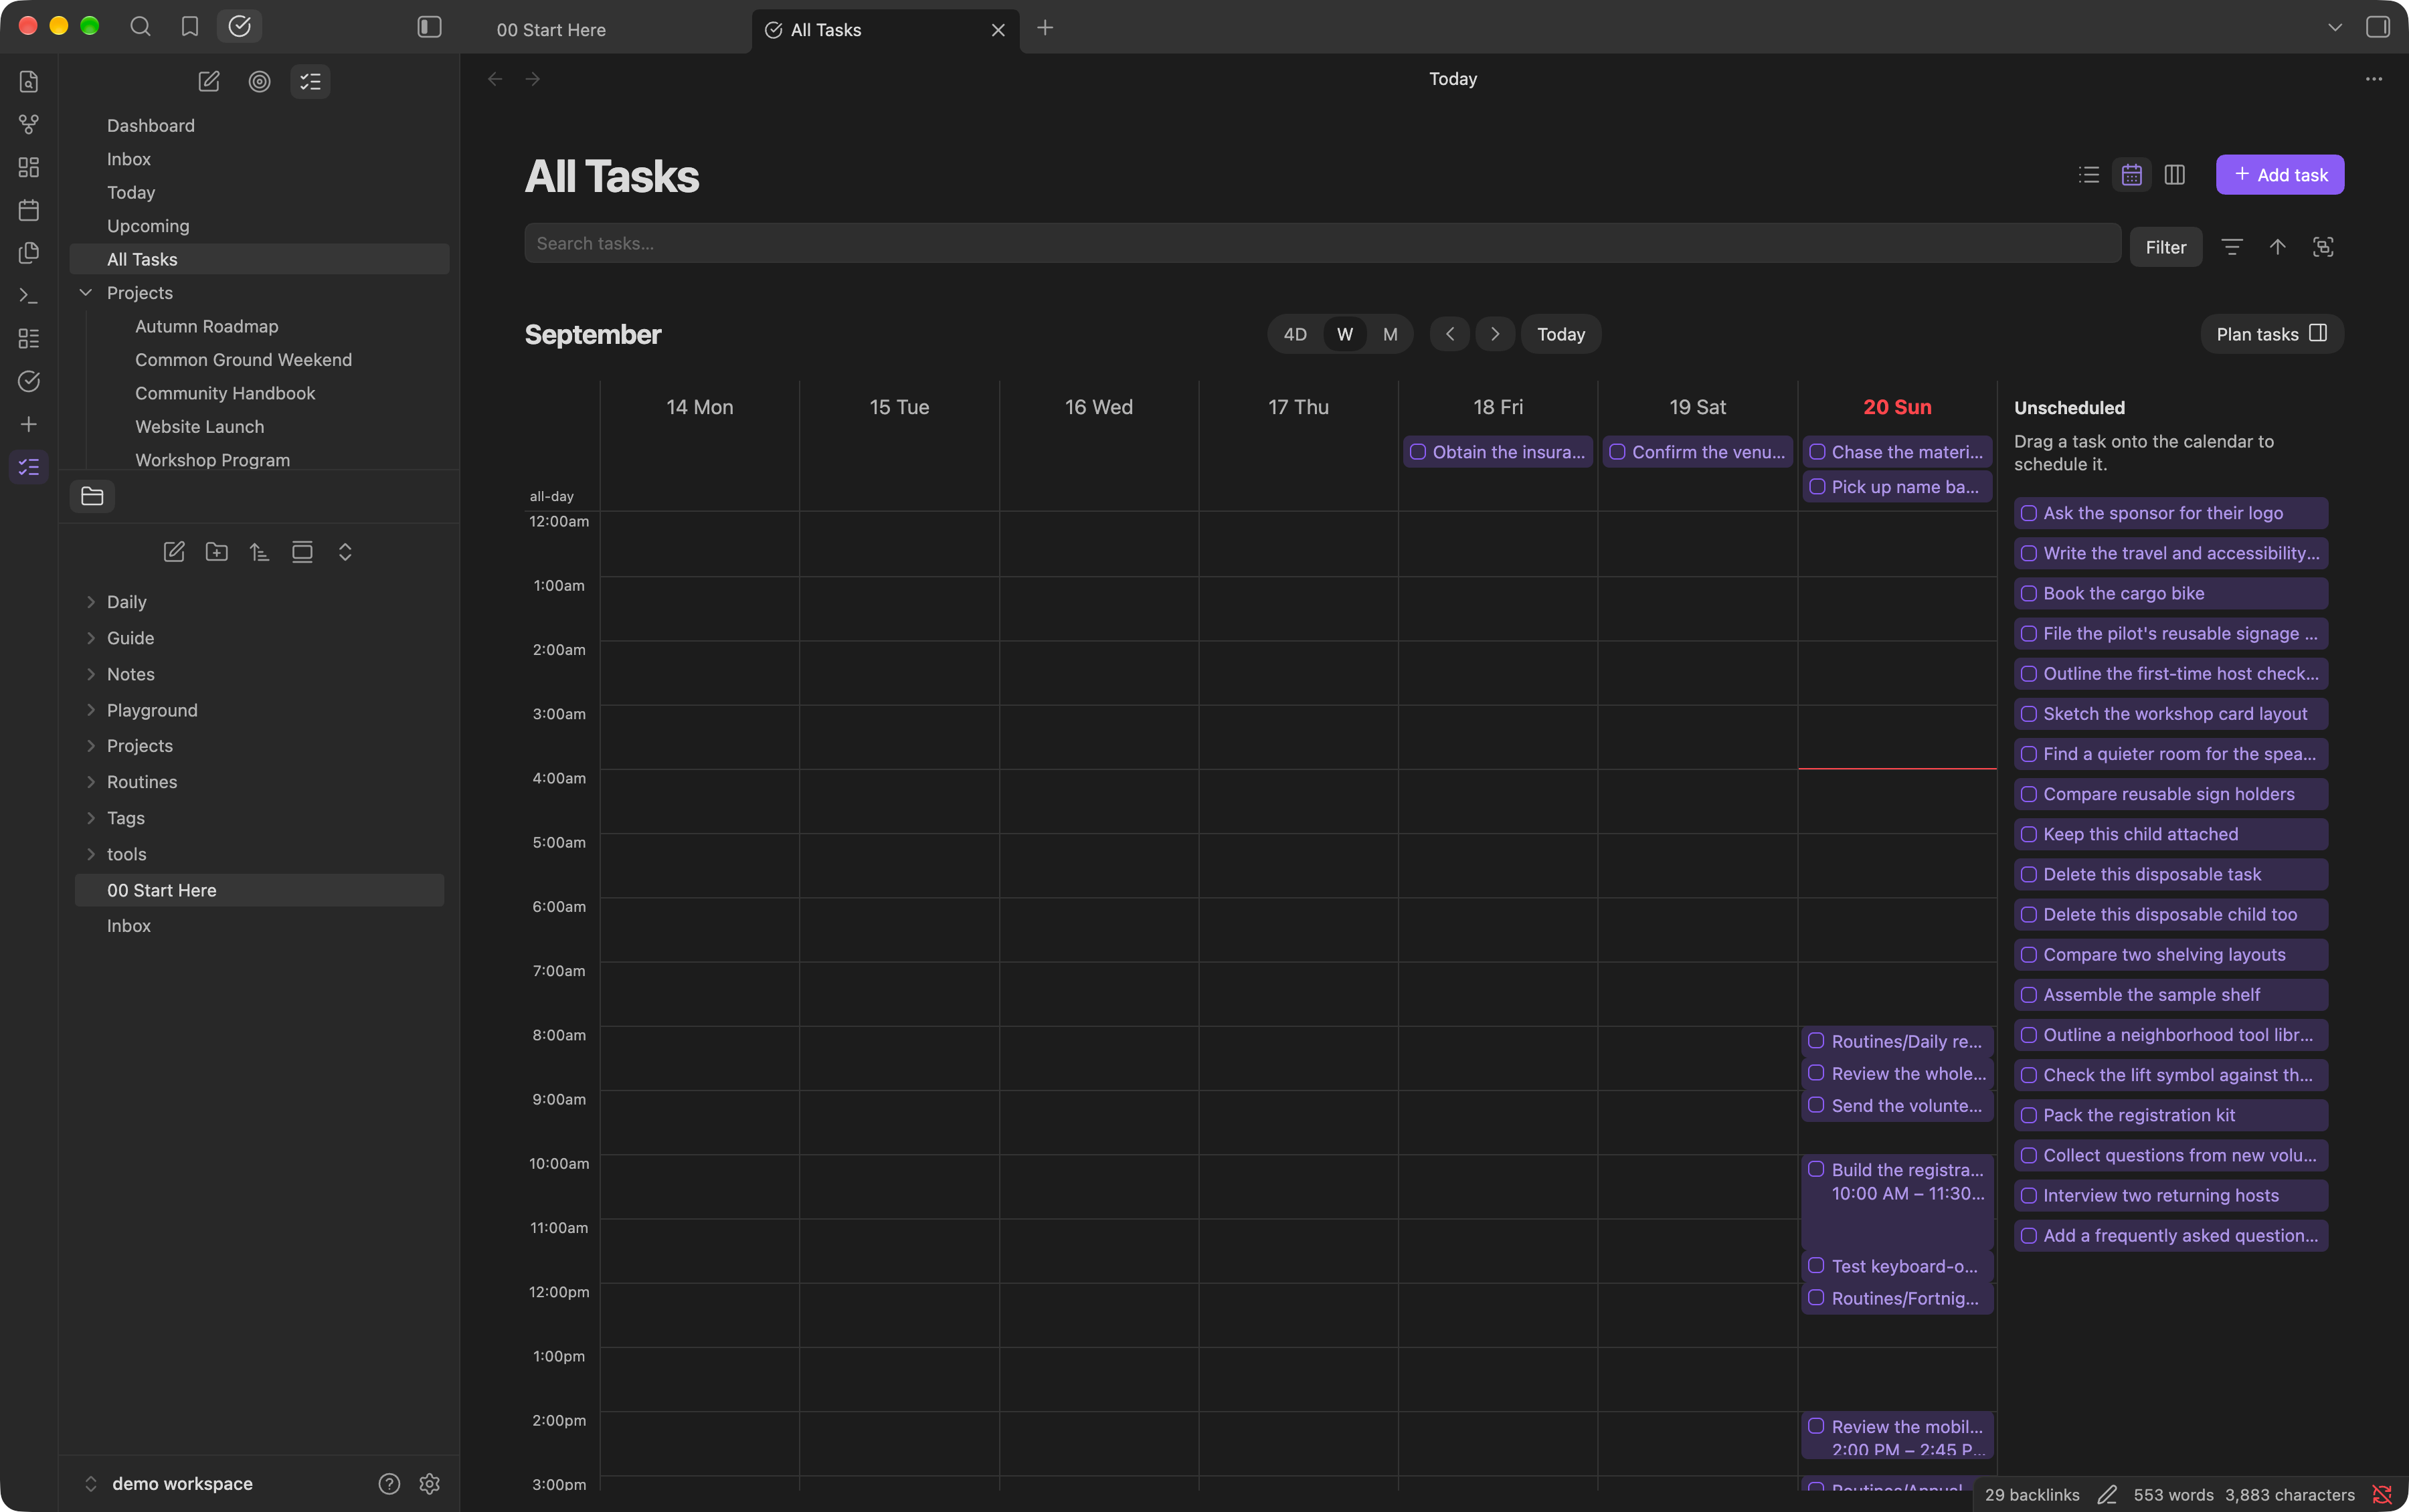Open the Filter button
The width and height of the screenshot is (2409, 1512).
(2166, 247)
